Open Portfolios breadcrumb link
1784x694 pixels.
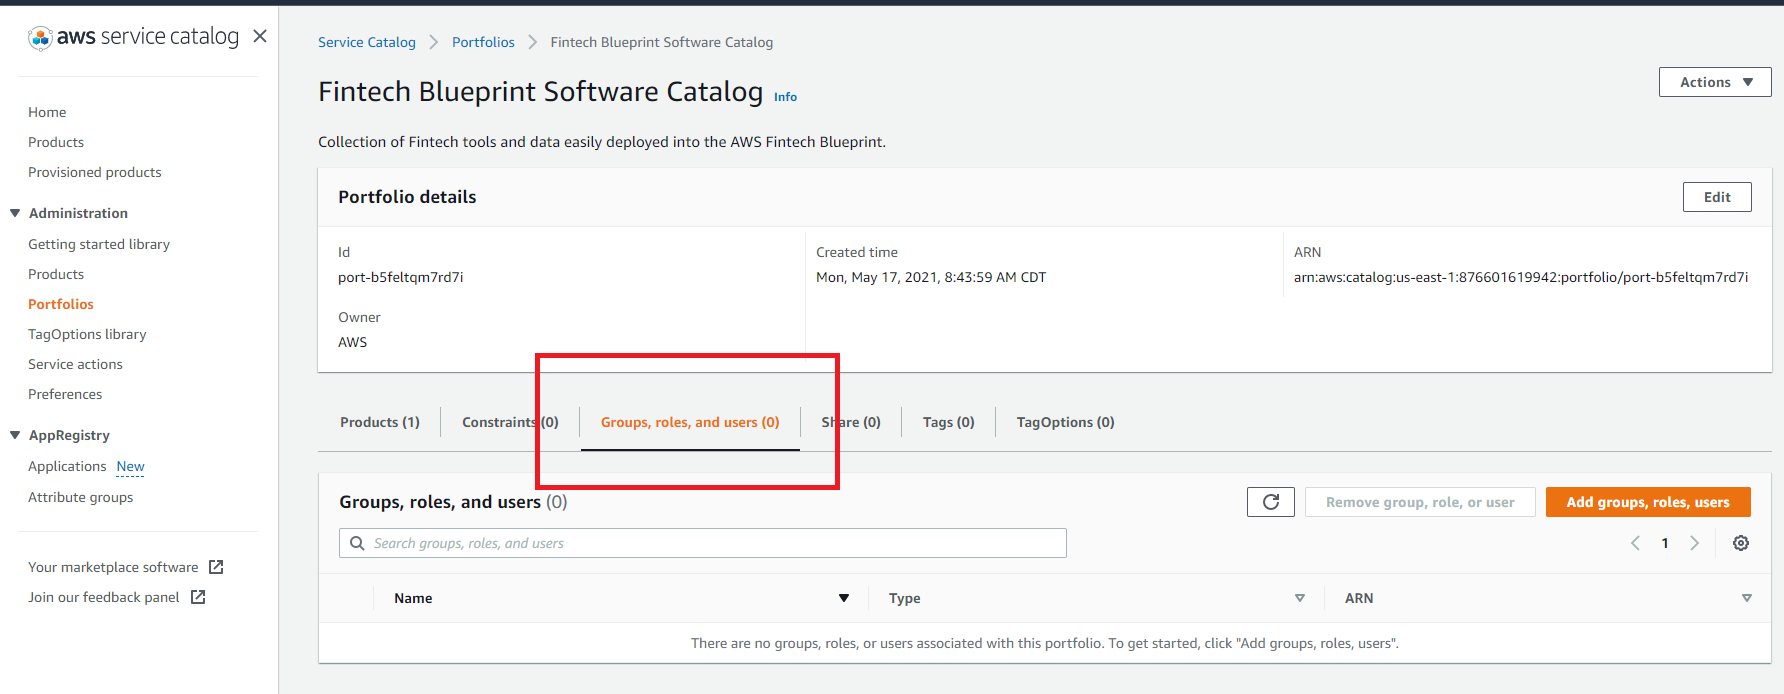point(483,42)
